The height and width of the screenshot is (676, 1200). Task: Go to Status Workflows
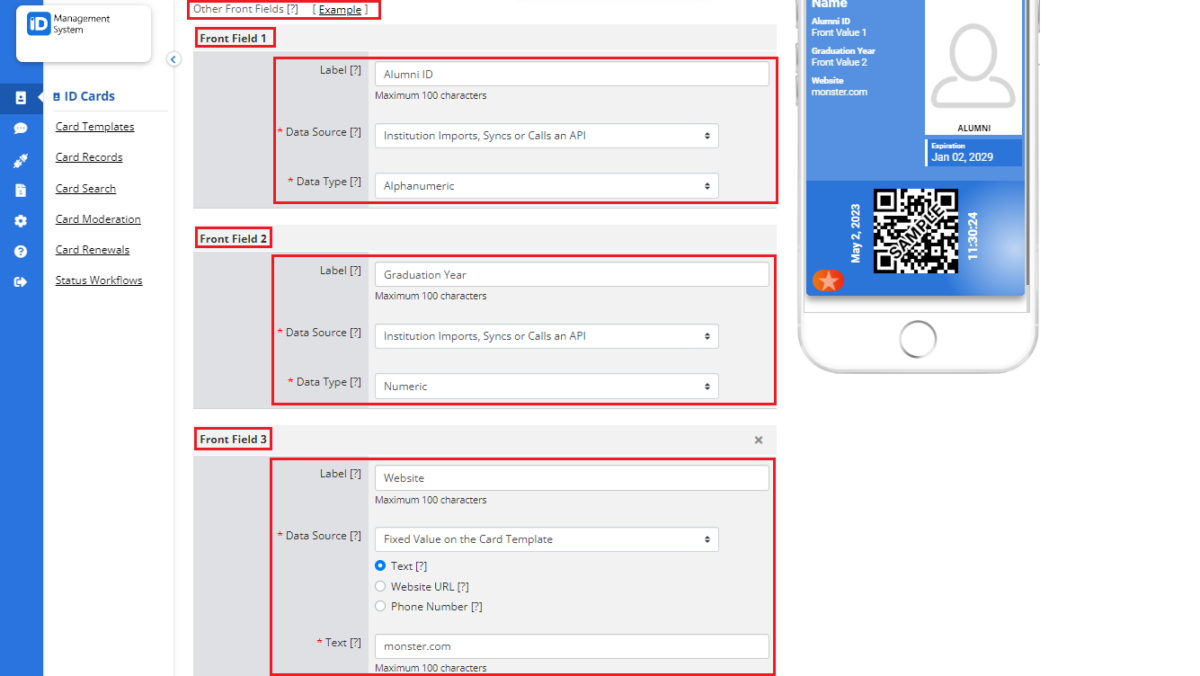(99, 281)
